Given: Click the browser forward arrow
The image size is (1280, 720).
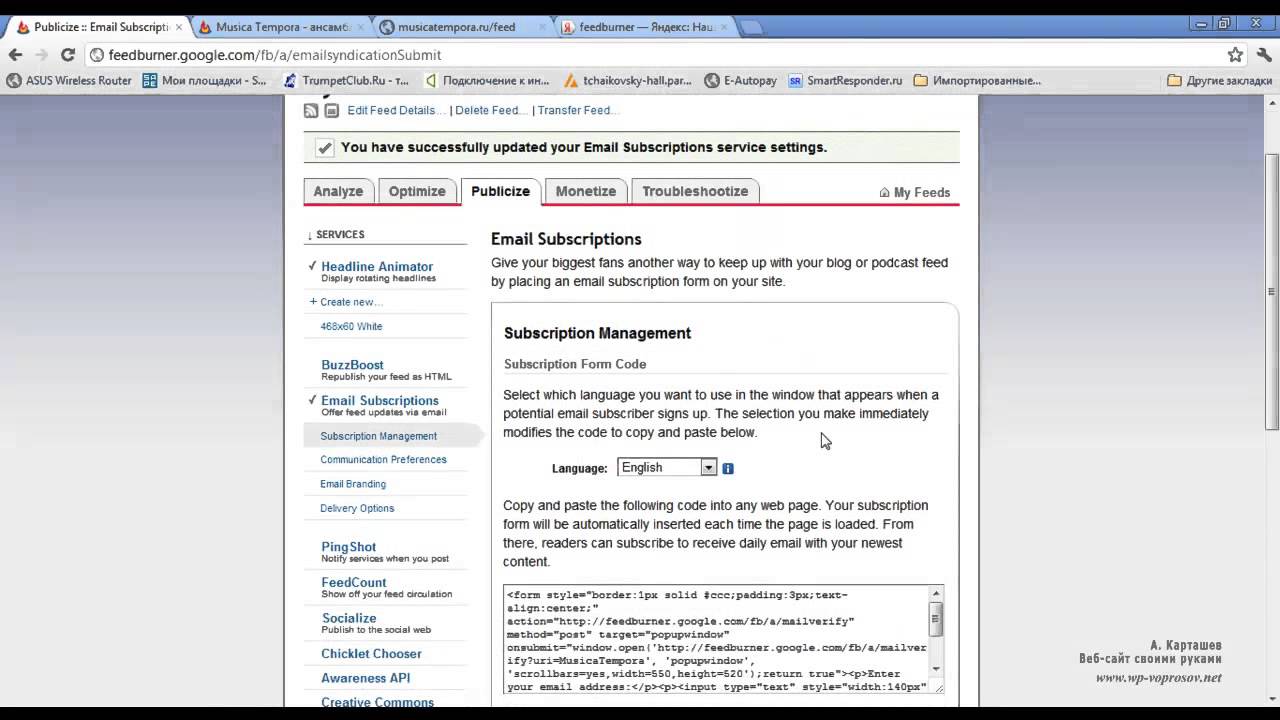Looking at the screenshot, I should [41, 55].
